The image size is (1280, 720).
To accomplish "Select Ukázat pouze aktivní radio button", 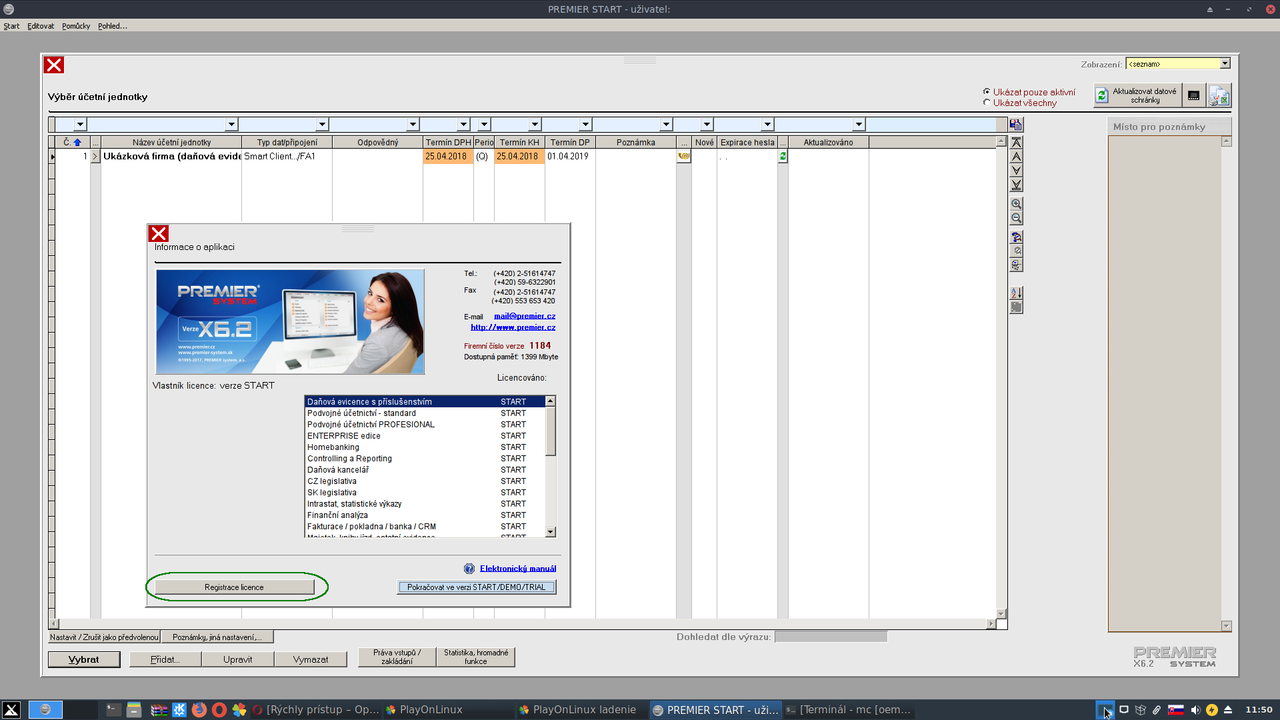I will pyautogui.click(x=987, y=91).
